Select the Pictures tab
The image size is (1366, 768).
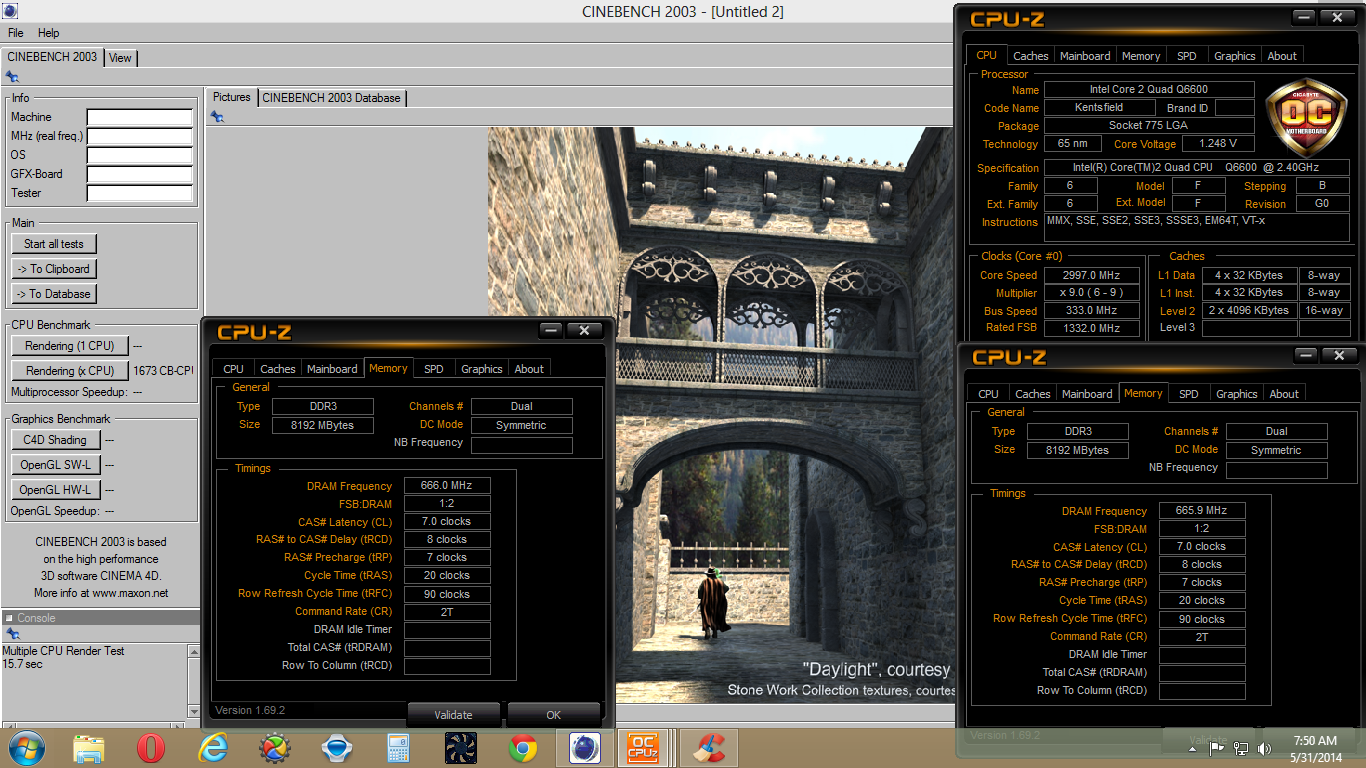[x=231, y=97]
